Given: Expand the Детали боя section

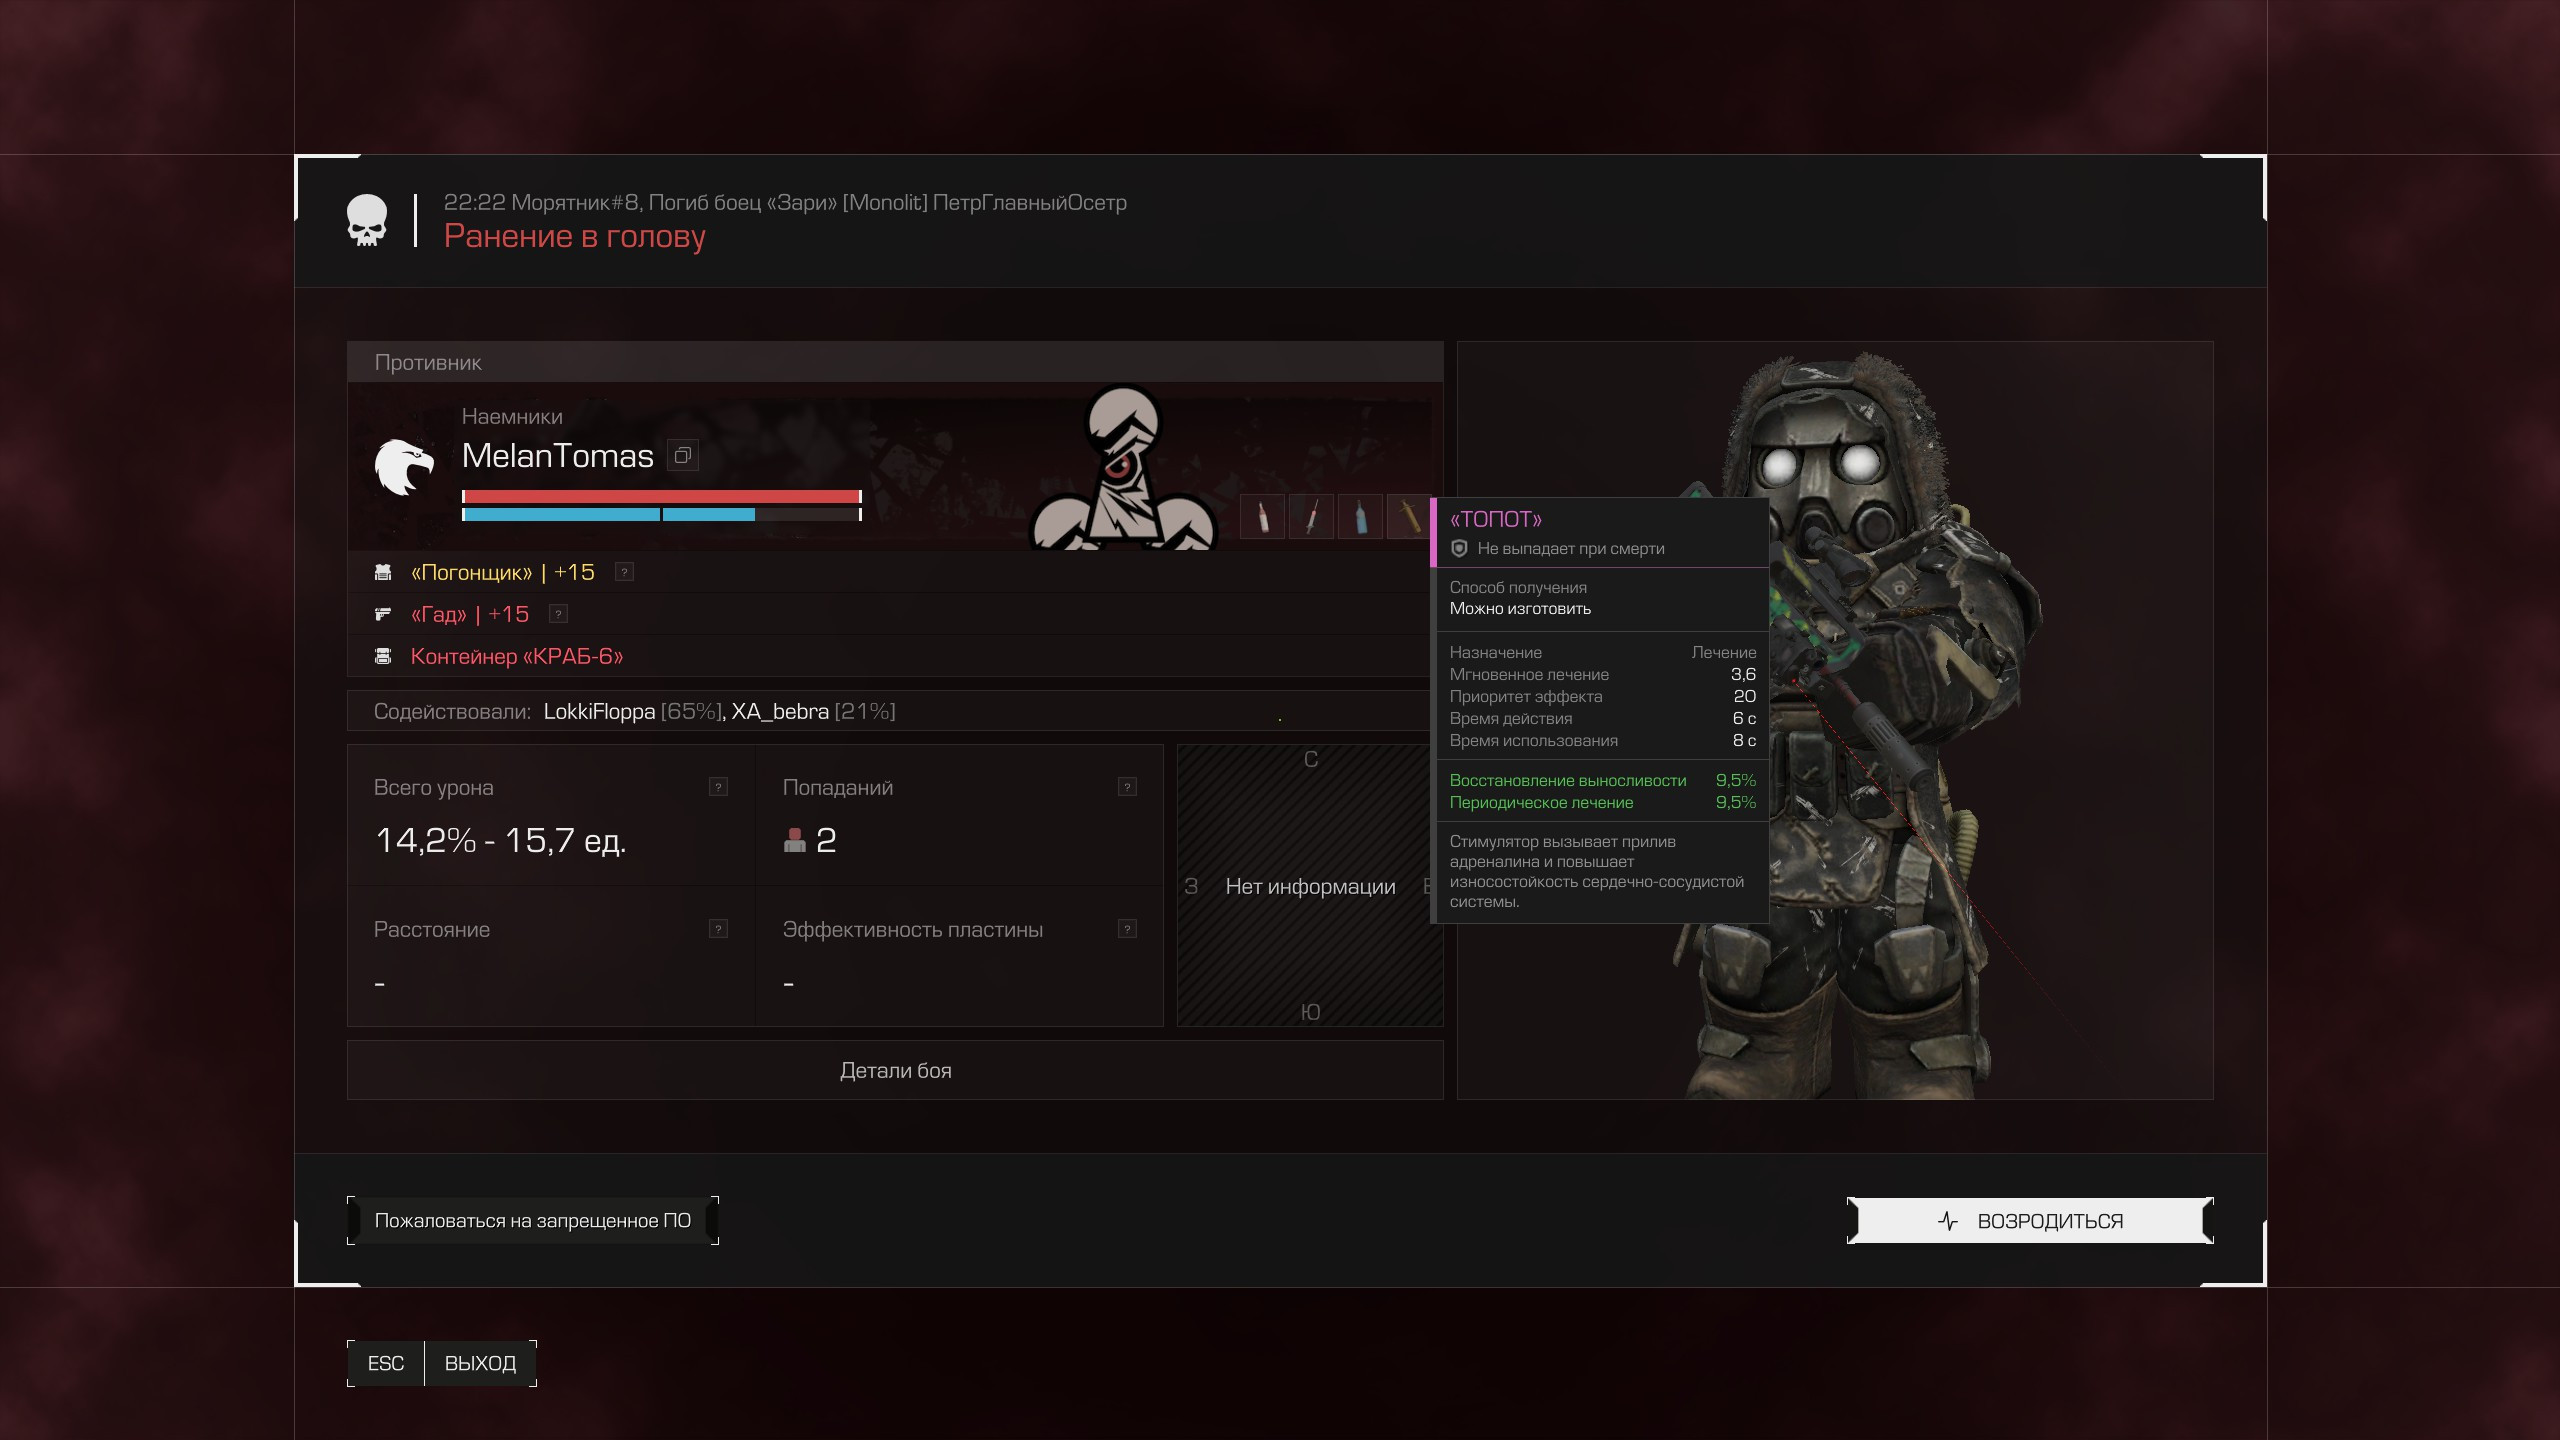Looking at the screenshot, I should (x=895, y=1070).
